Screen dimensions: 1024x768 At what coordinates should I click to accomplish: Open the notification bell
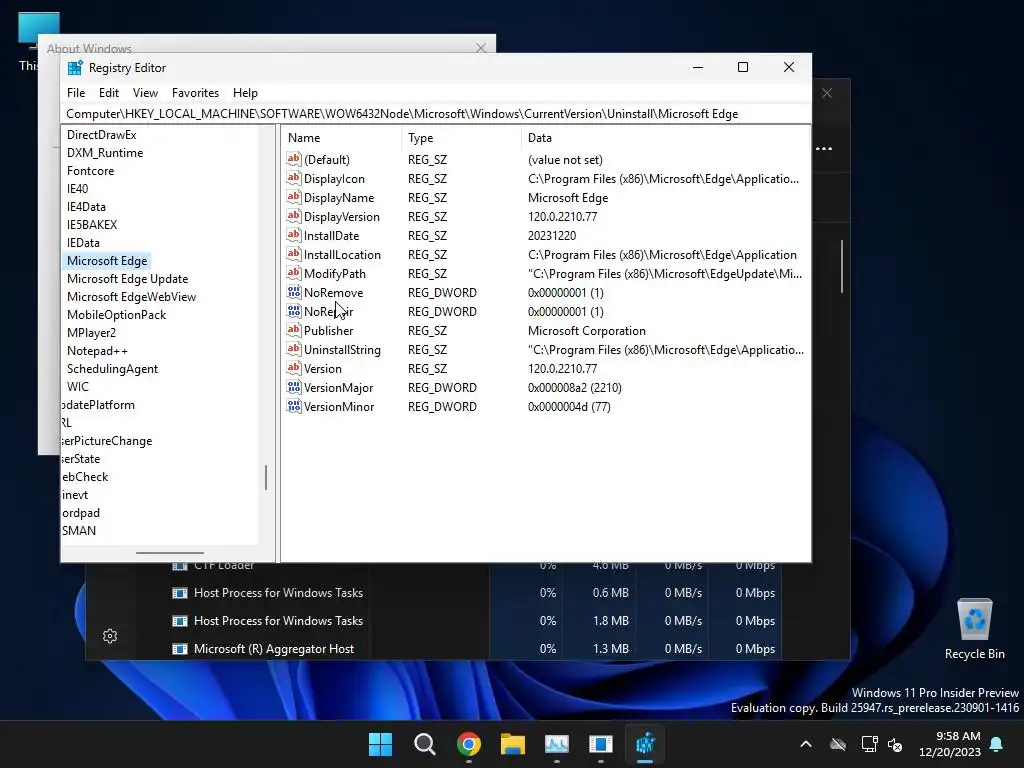pos(997,744)
